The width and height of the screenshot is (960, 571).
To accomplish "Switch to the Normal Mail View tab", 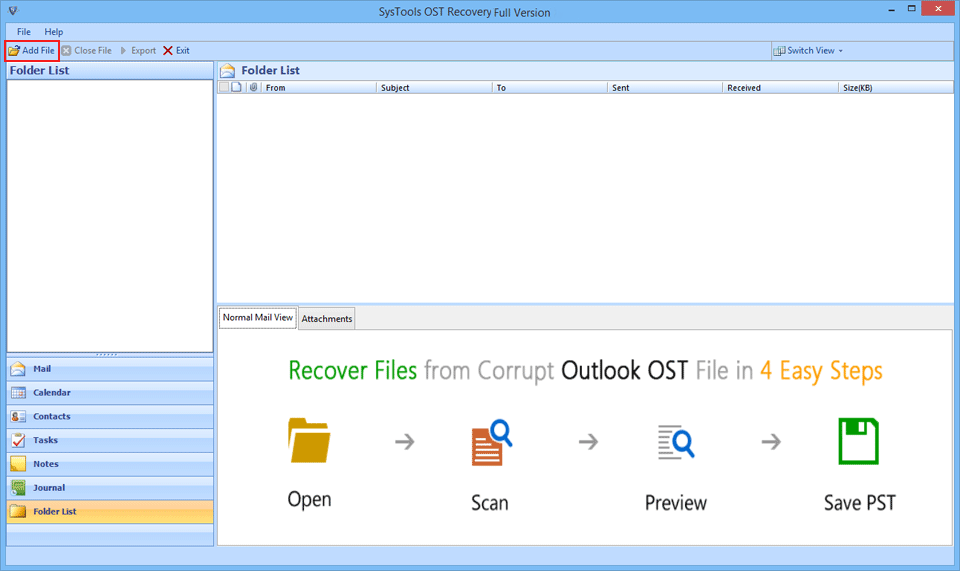I will click(x=258, y=318).
